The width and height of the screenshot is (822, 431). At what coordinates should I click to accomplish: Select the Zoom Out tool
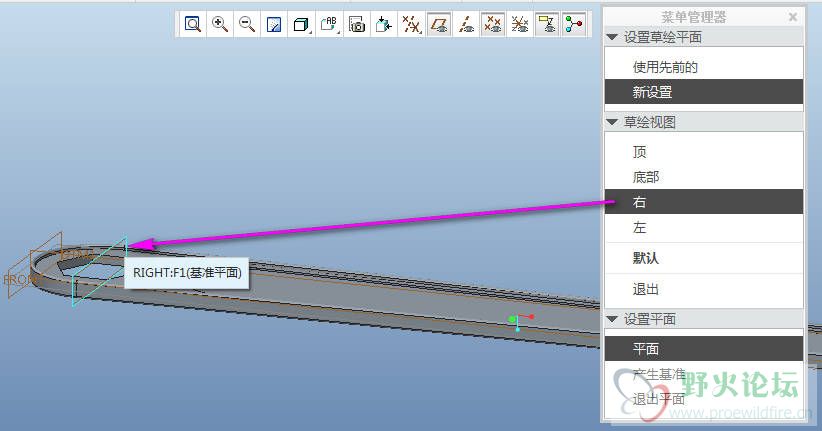[x=247, y=24]
